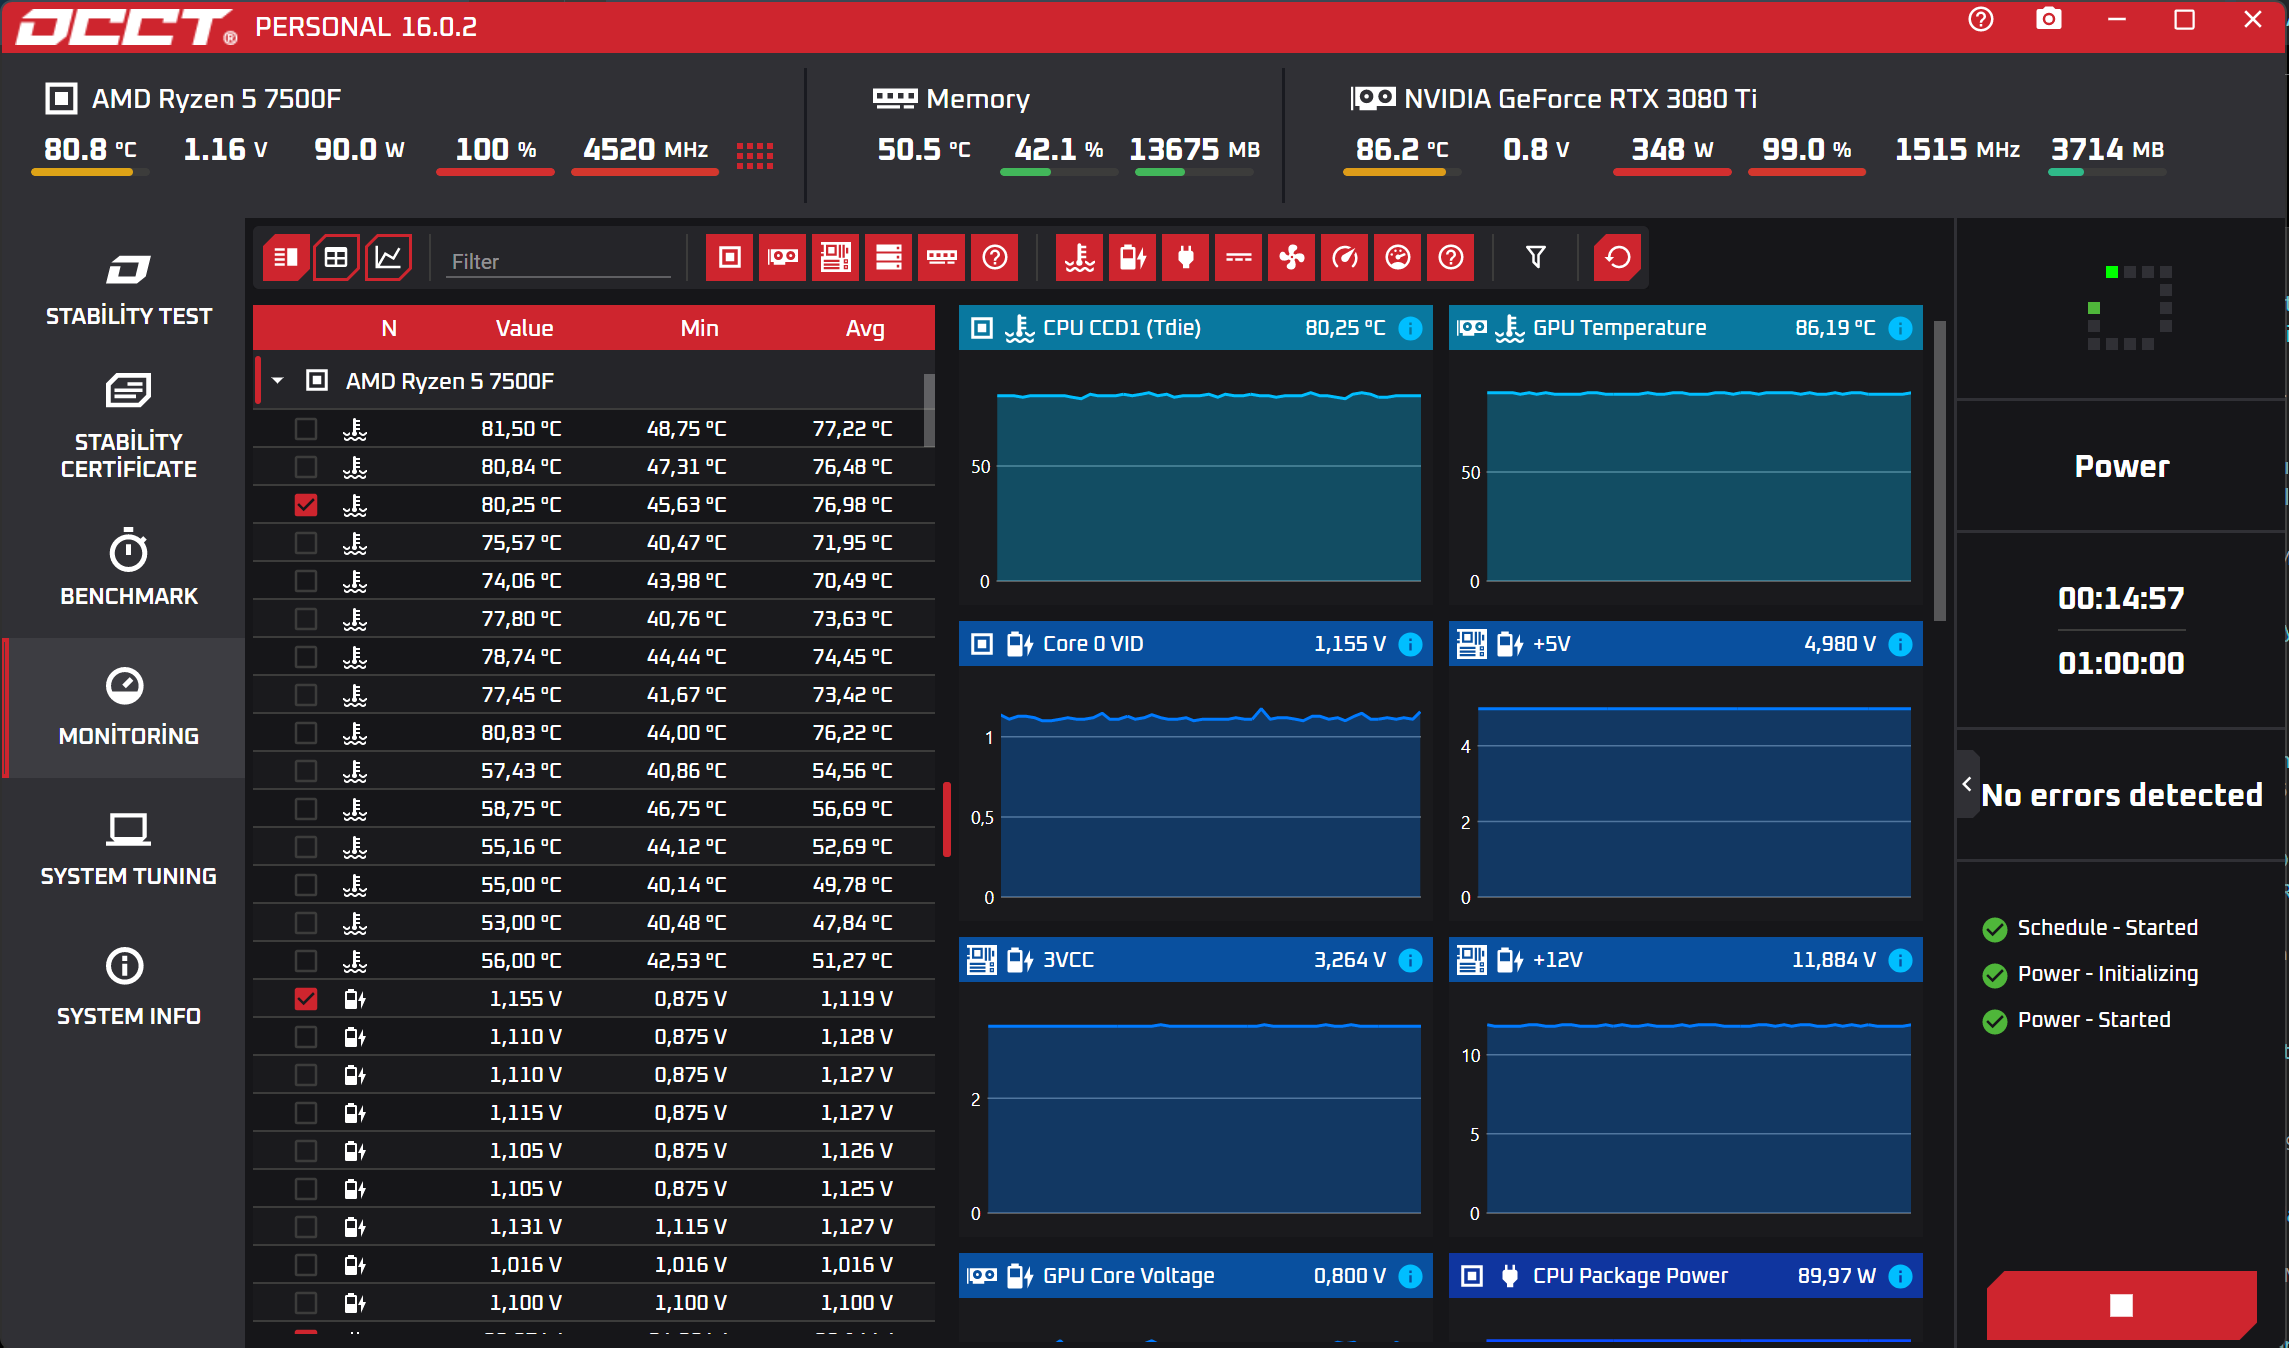Toggle the gauge usage filter icon
Image resolution: width=2289 pixels, height=1348 pixels.
coord(1398,258)
